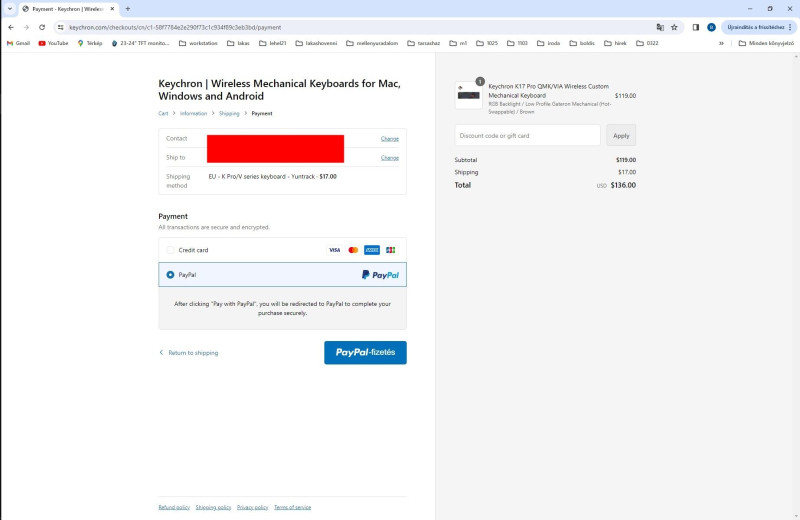The height and width of the screenshot is (520, 800).
Task: Click the address bar URL
Action: pos(175,28)
